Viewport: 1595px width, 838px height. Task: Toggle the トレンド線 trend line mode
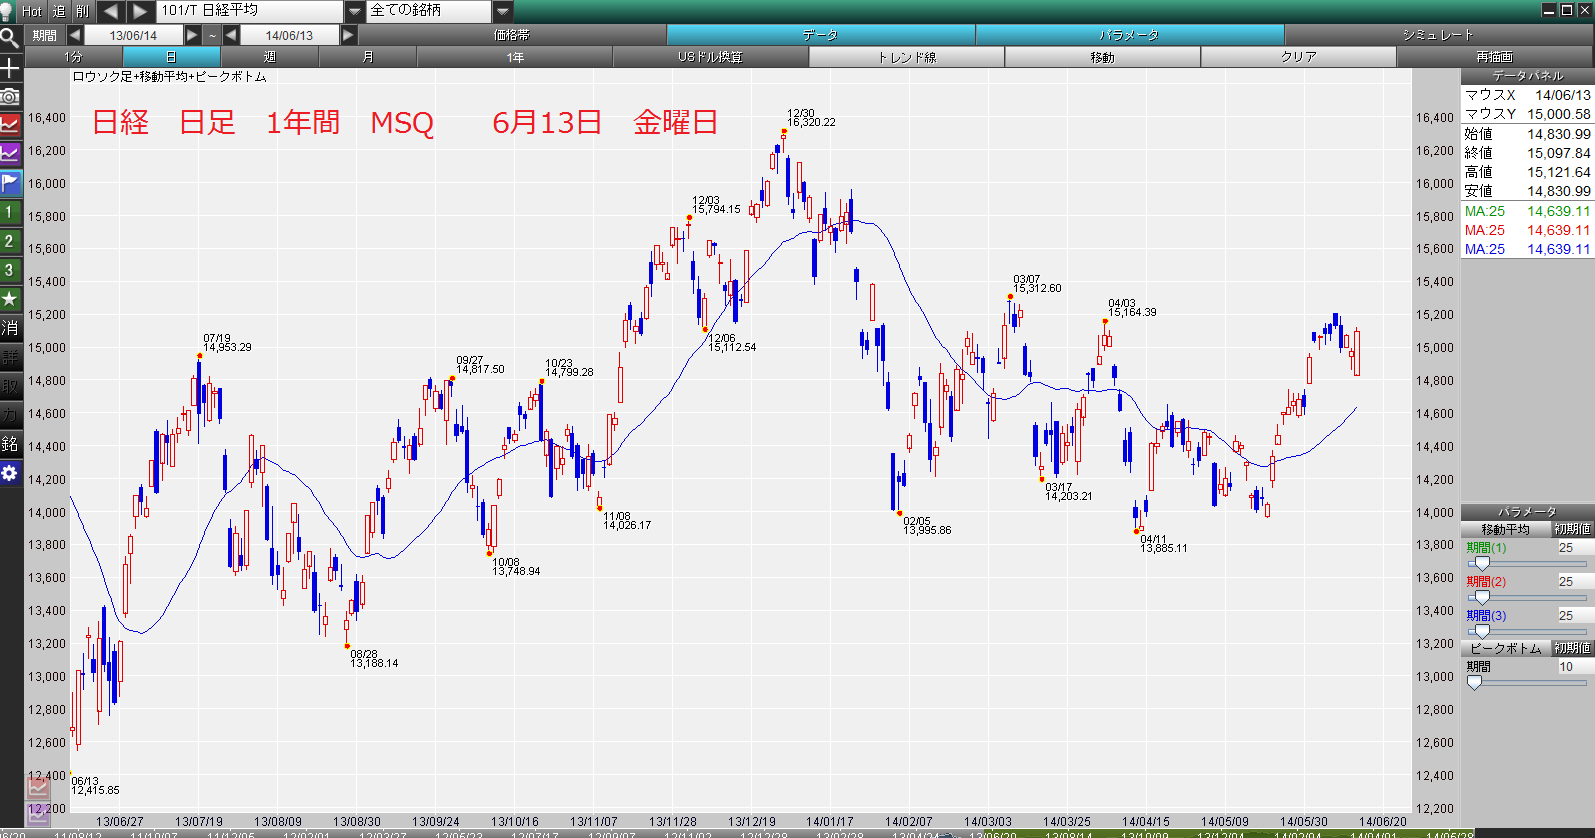[x=906, y=57]
